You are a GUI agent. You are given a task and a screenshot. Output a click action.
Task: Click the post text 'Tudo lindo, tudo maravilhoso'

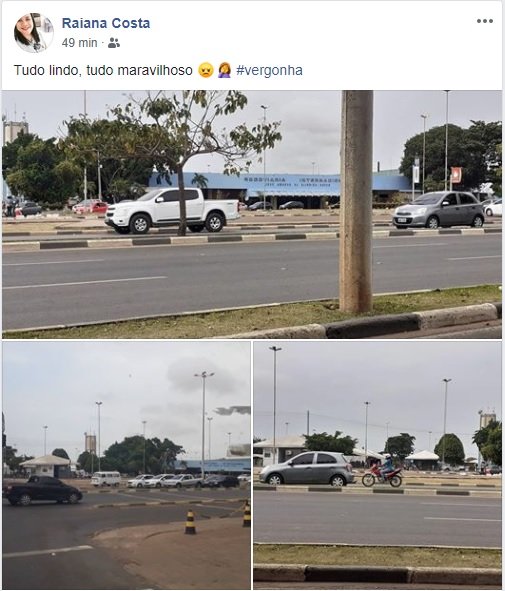coord(103,70)
